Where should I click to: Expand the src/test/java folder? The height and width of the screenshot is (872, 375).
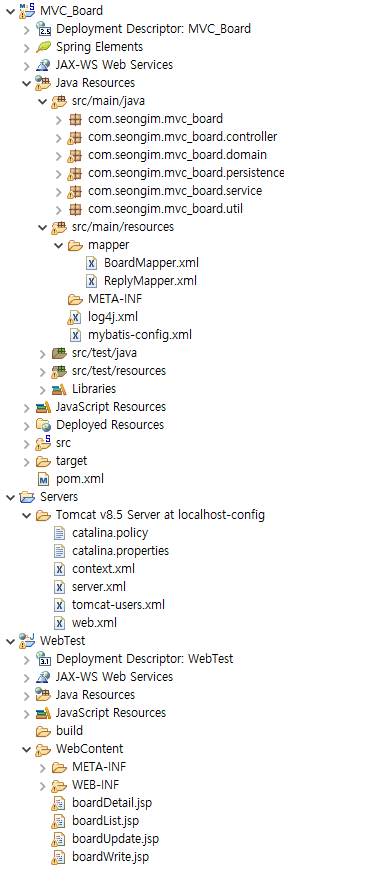coord(42,353)
